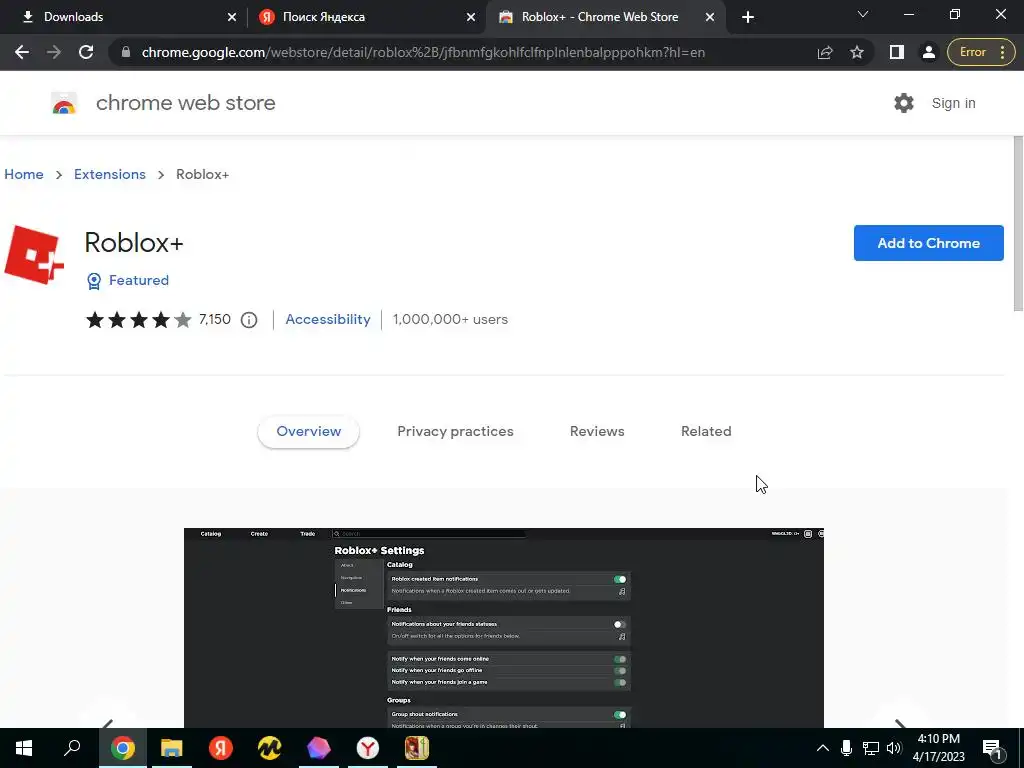The image size is (1024, 768).
Task: Click the Featured badge
Action: (x=128, y=280)
